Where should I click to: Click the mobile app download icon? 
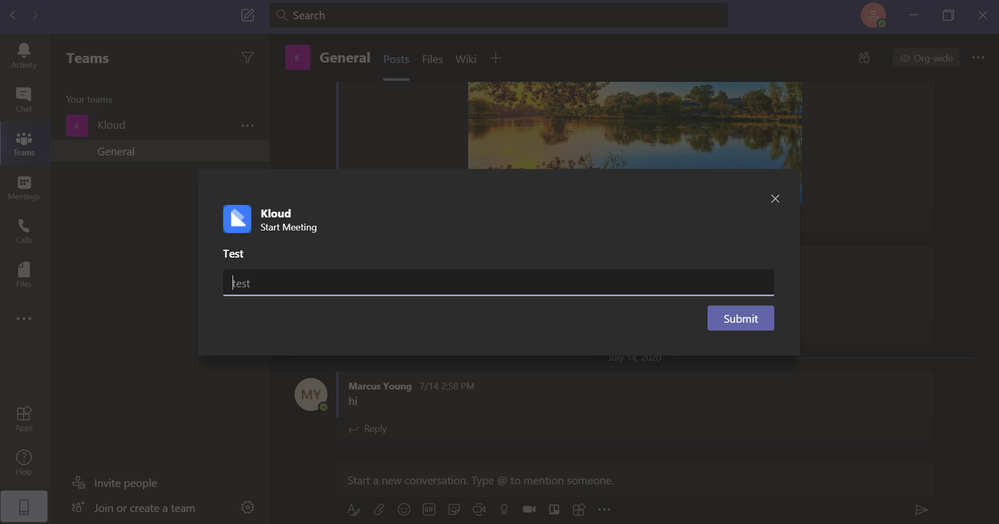pyautogui.click(x=24, y=507)
